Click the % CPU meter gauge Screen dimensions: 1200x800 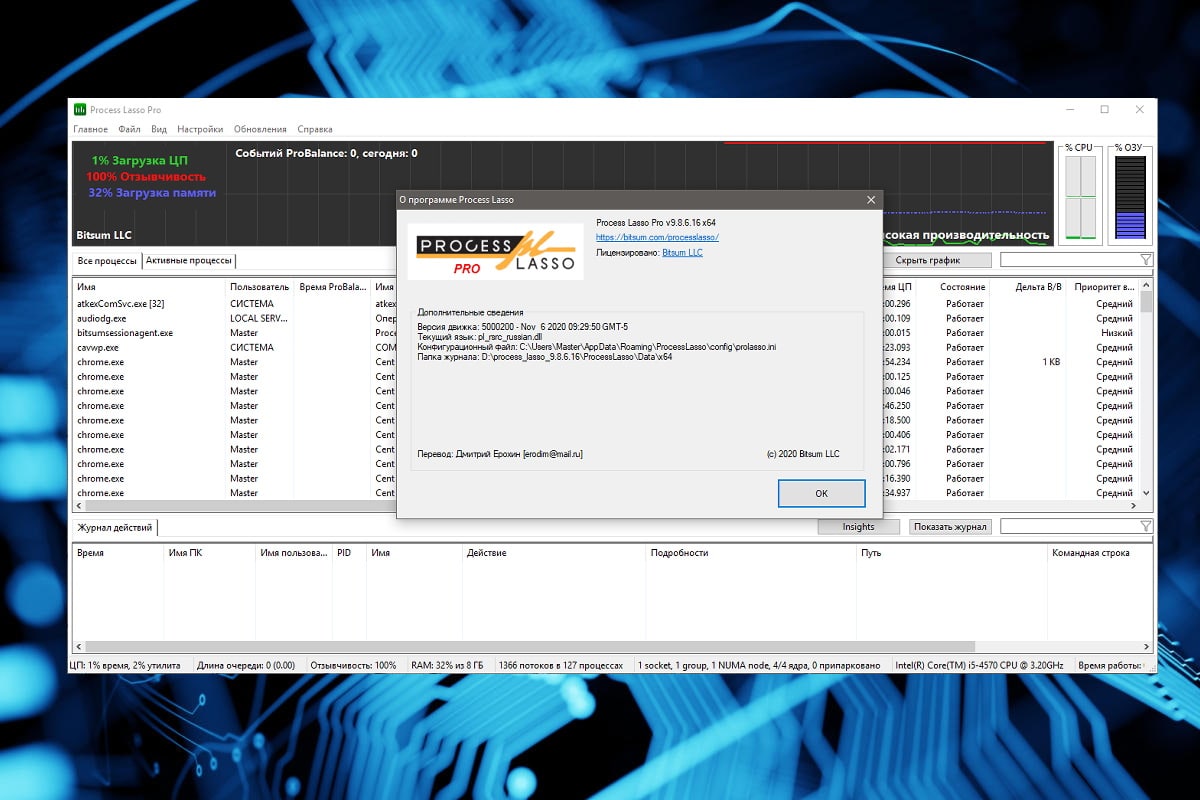tap(1080, 197)
